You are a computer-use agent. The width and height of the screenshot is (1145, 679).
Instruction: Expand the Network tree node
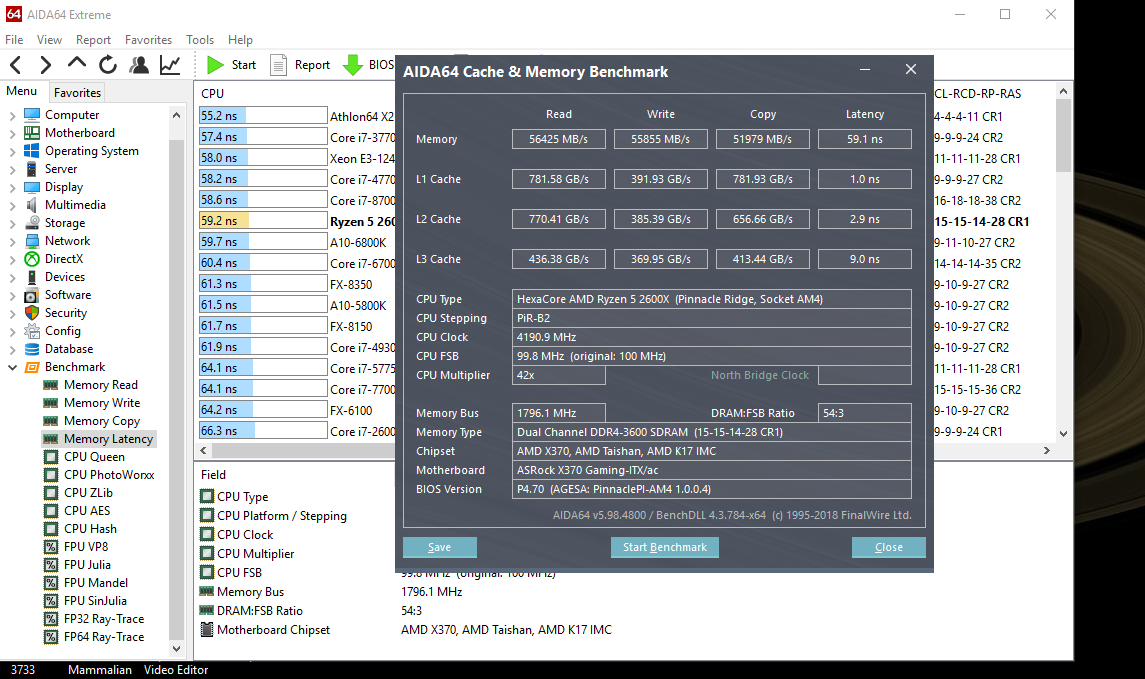[12, 242]
